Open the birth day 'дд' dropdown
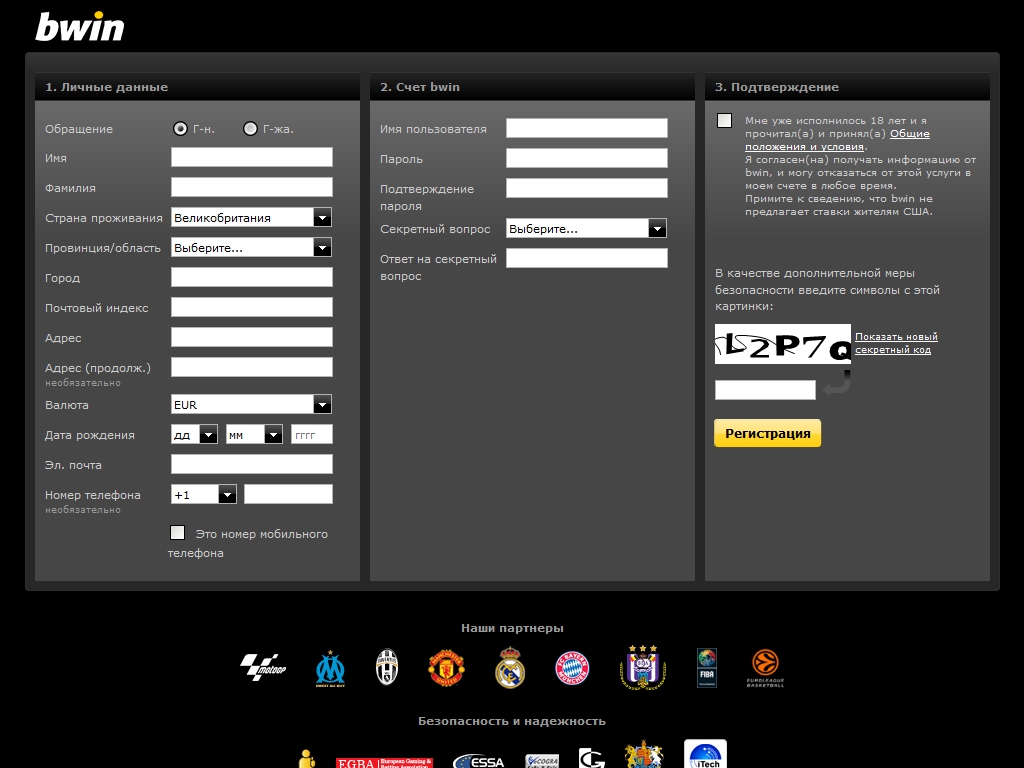Image resolution: width=1024 pixels, height=768 pixels. pos(194,435)
